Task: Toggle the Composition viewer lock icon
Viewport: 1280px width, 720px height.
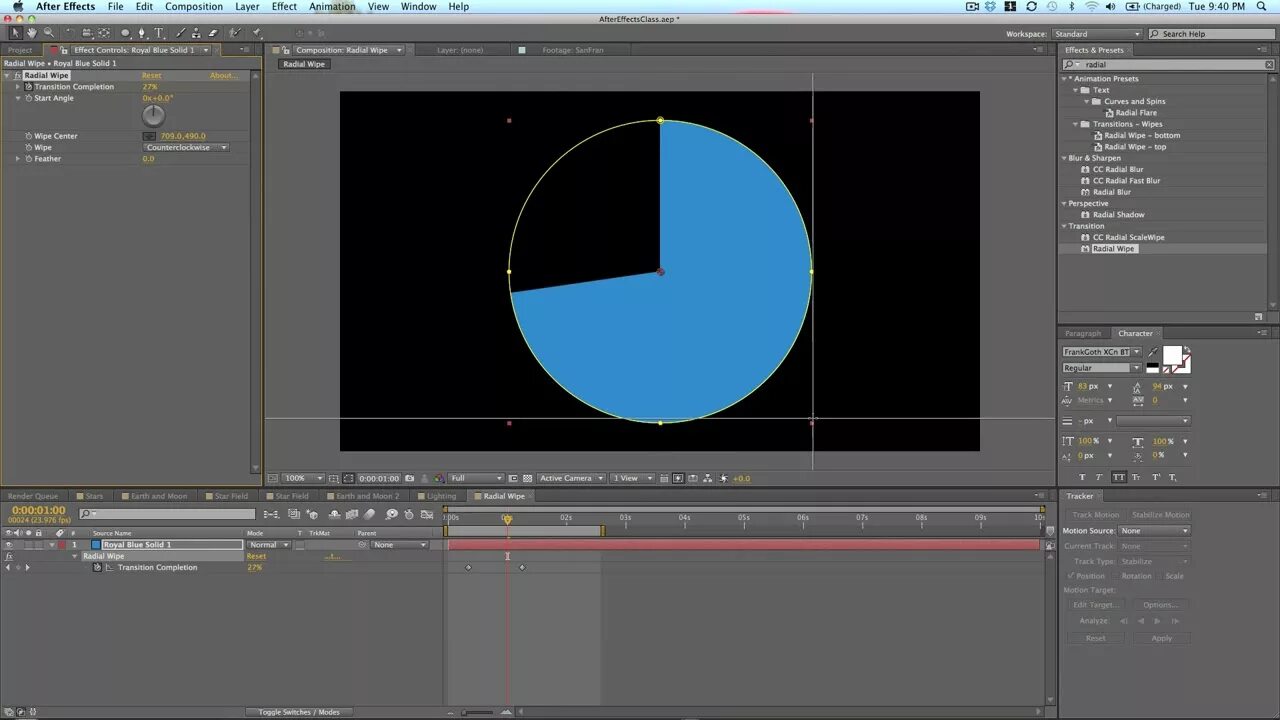Action: (x=288, y=50)
